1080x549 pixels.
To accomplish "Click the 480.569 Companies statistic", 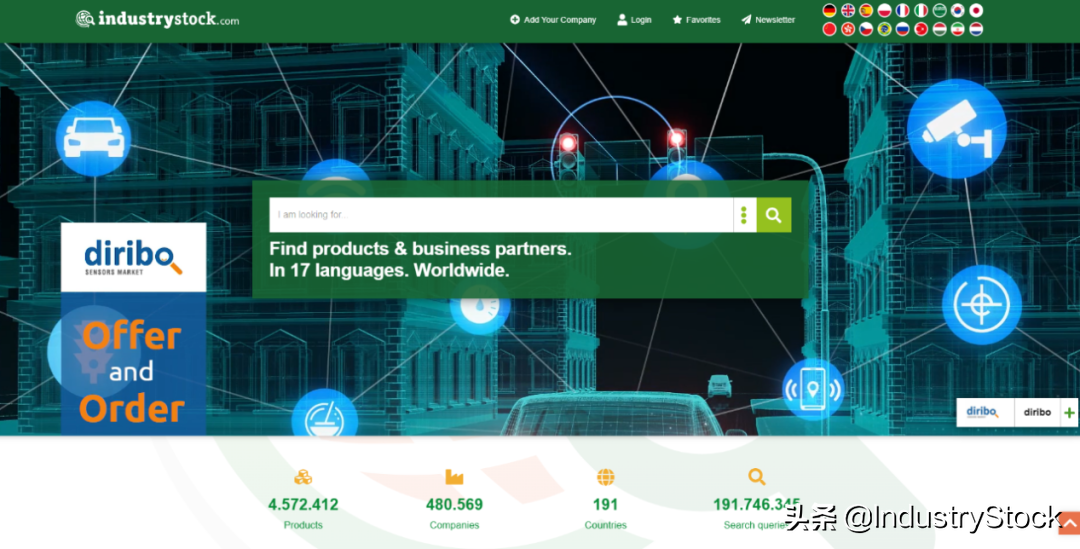I will [x=454, y=505].
